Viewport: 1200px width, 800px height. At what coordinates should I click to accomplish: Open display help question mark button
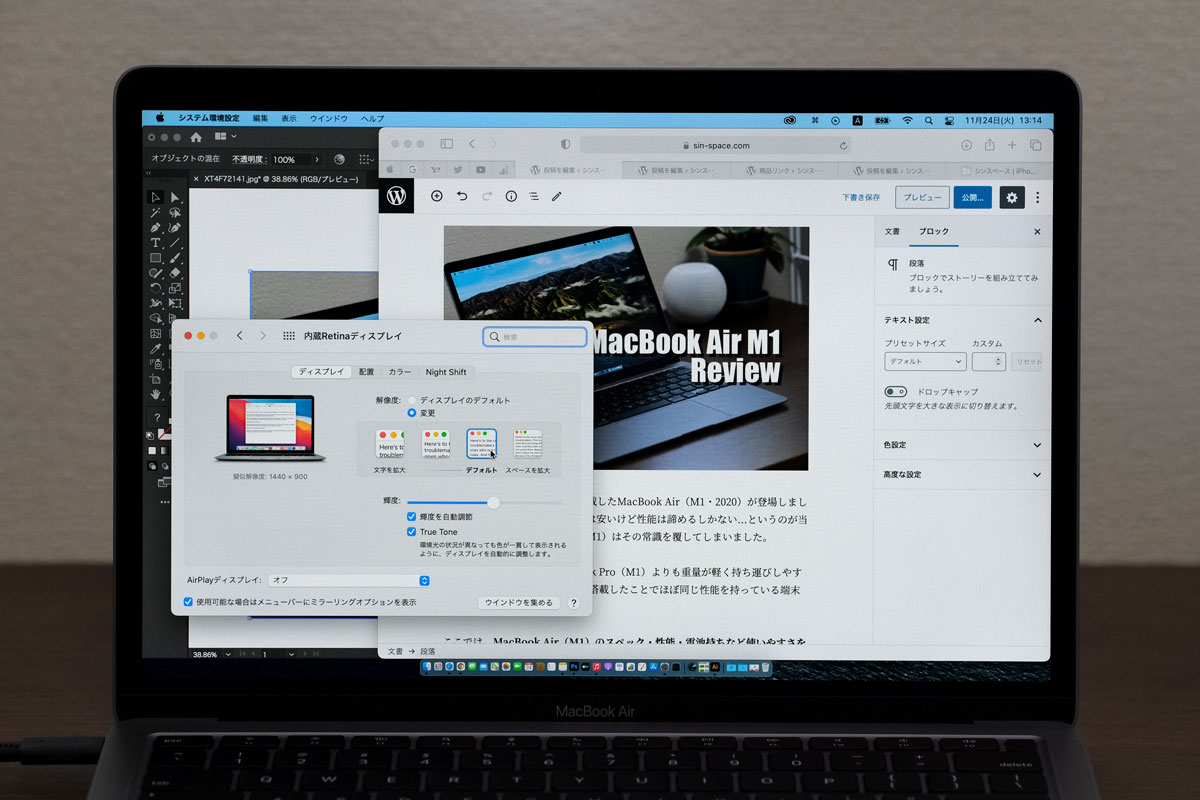(573, 603)
